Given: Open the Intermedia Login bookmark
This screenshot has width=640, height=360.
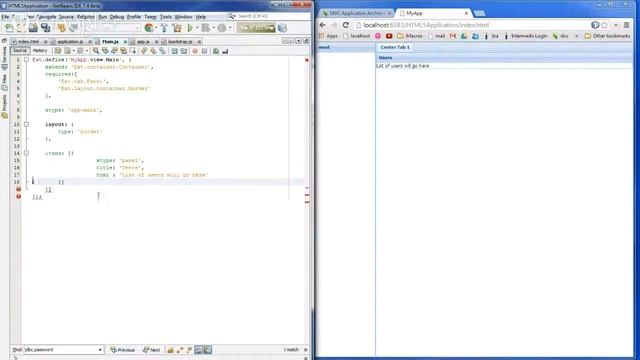Looking at the screenshot, I should tap(525, 36).
